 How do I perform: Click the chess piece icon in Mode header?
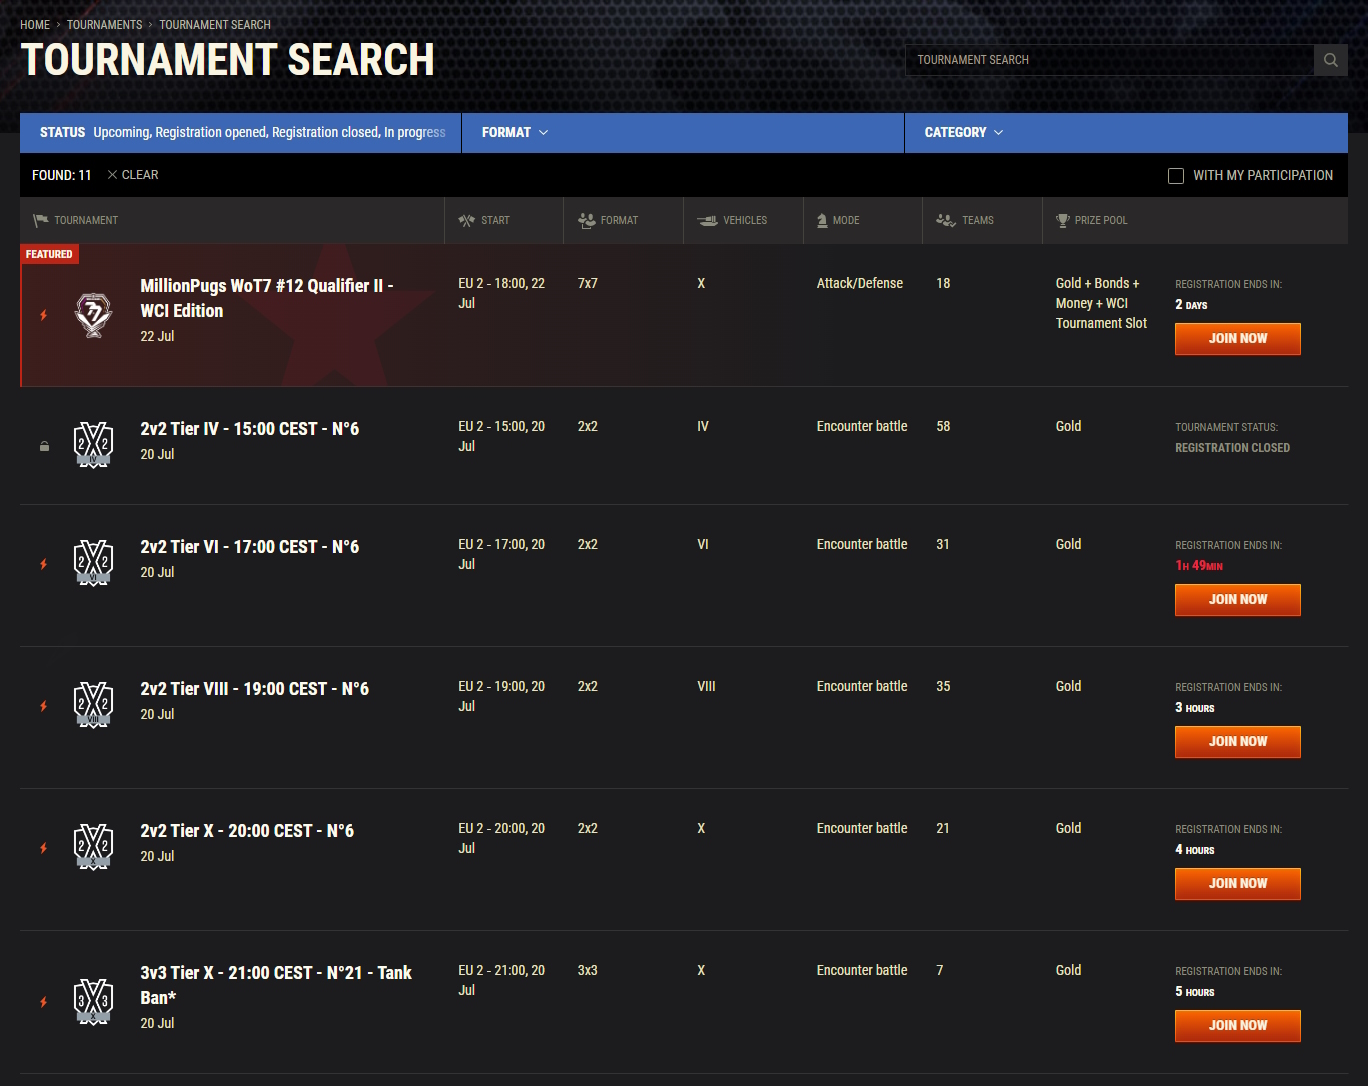[x=822, y=220]
